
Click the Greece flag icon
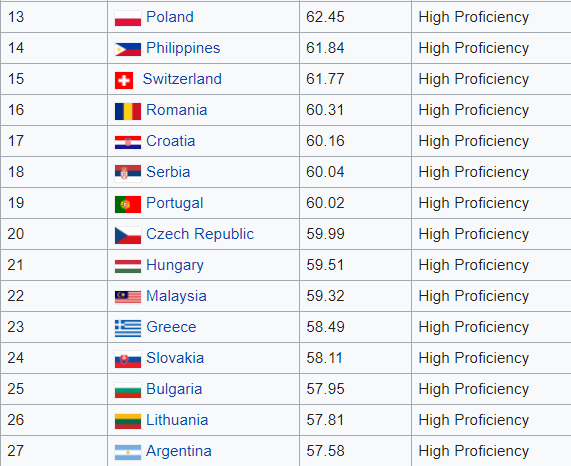128,328
